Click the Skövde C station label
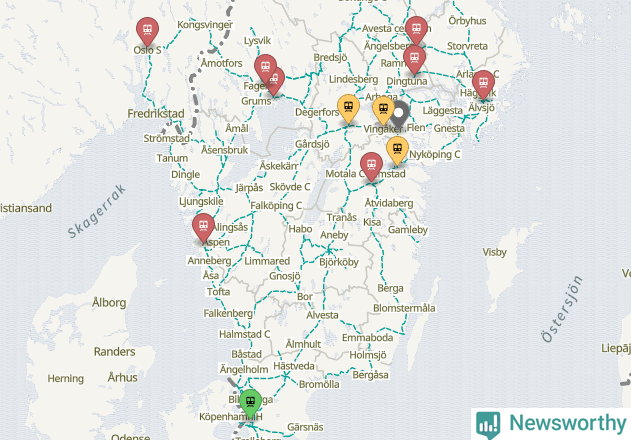The image size is (631, 440). click(290, 187)
